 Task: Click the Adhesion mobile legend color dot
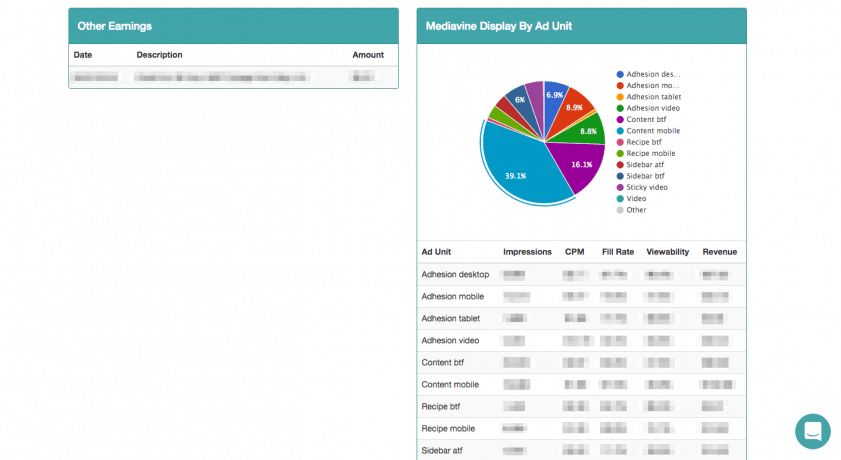620,86
